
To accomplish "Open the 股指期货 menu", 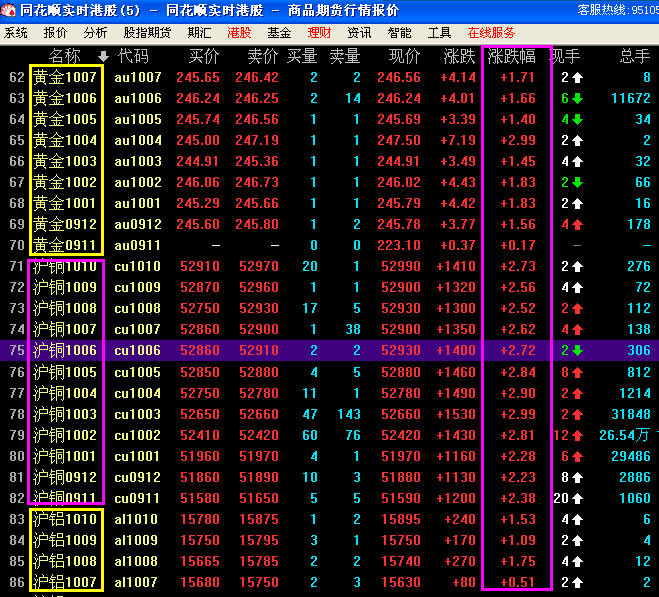I will (147, 32).
